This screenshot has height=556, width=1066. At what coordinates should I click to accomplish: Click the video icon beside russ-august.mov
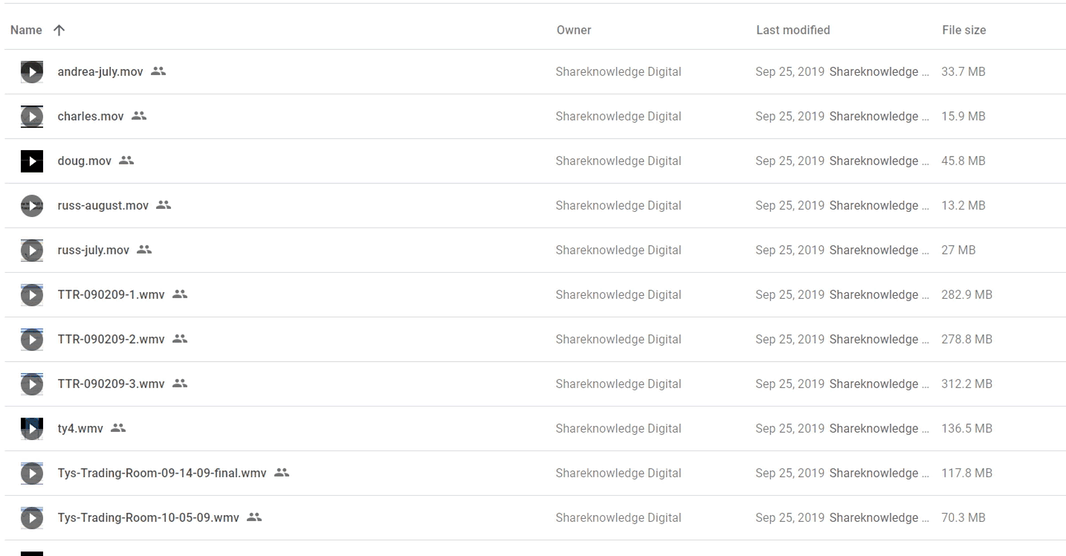pyautogui.click(x=32, y=206)
